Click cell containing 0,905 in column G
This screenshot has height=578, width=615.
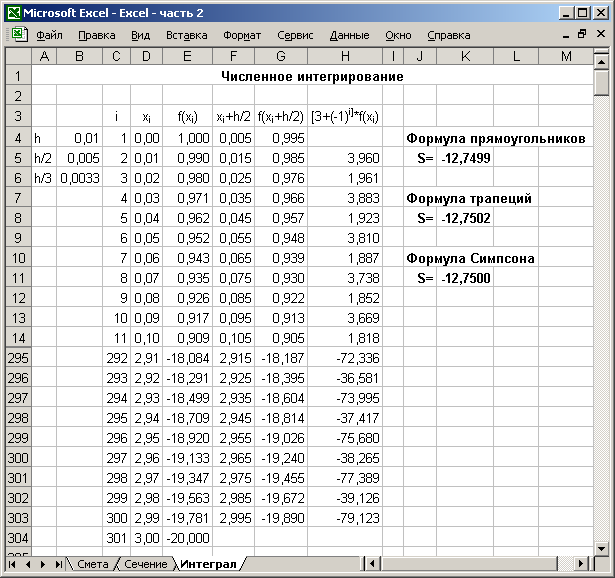click(x=281, y=338)
